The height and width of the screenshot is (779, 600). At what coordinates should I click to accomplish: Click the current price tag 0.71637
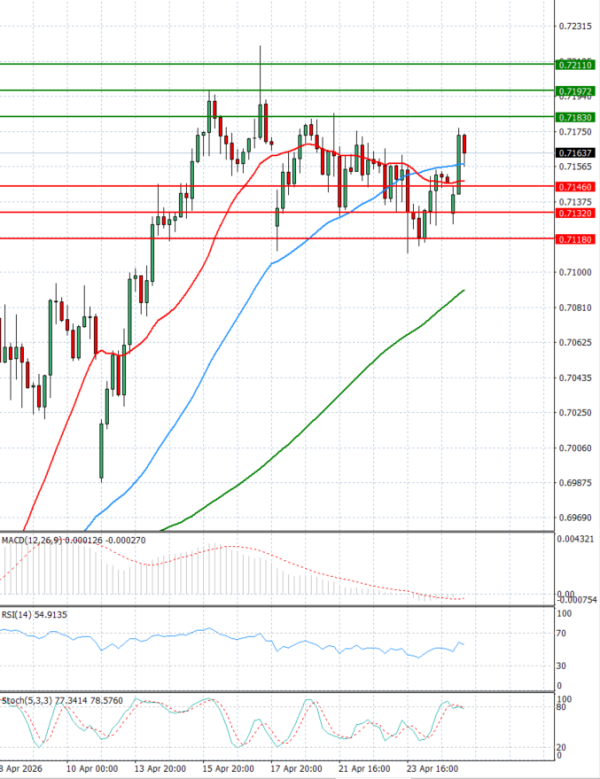575,153
